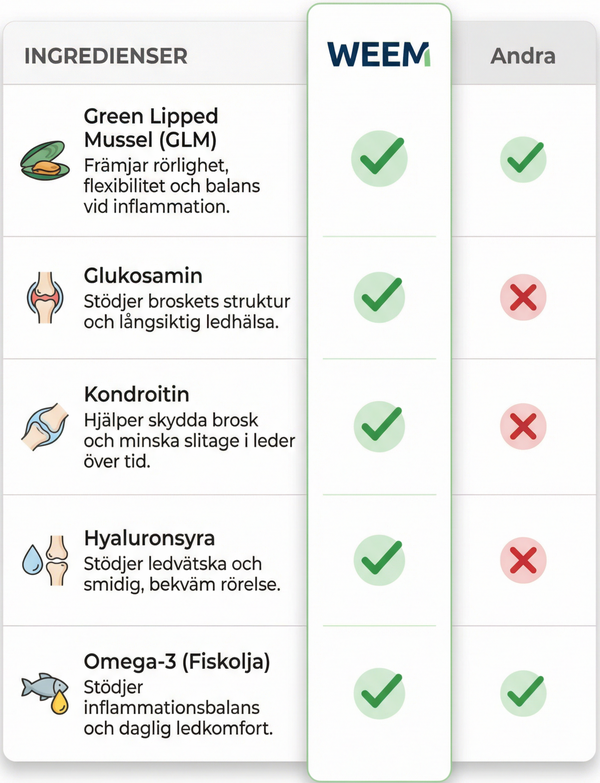Click the Omega-3 (Fiskolja) title
600x783 pixels.
[177, 662]
